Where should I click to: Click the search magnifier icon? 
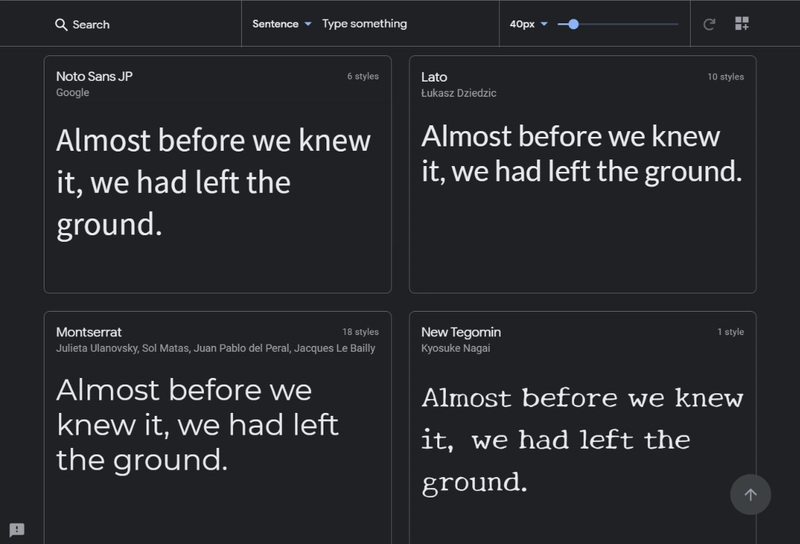coord(61,24)
